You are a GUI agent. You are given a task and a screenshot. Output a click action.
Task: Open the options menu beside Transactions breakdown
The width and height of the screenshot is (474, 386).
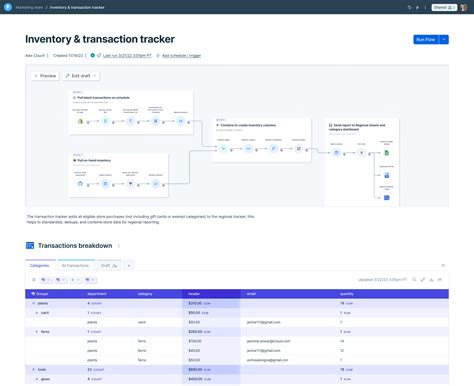119,246
